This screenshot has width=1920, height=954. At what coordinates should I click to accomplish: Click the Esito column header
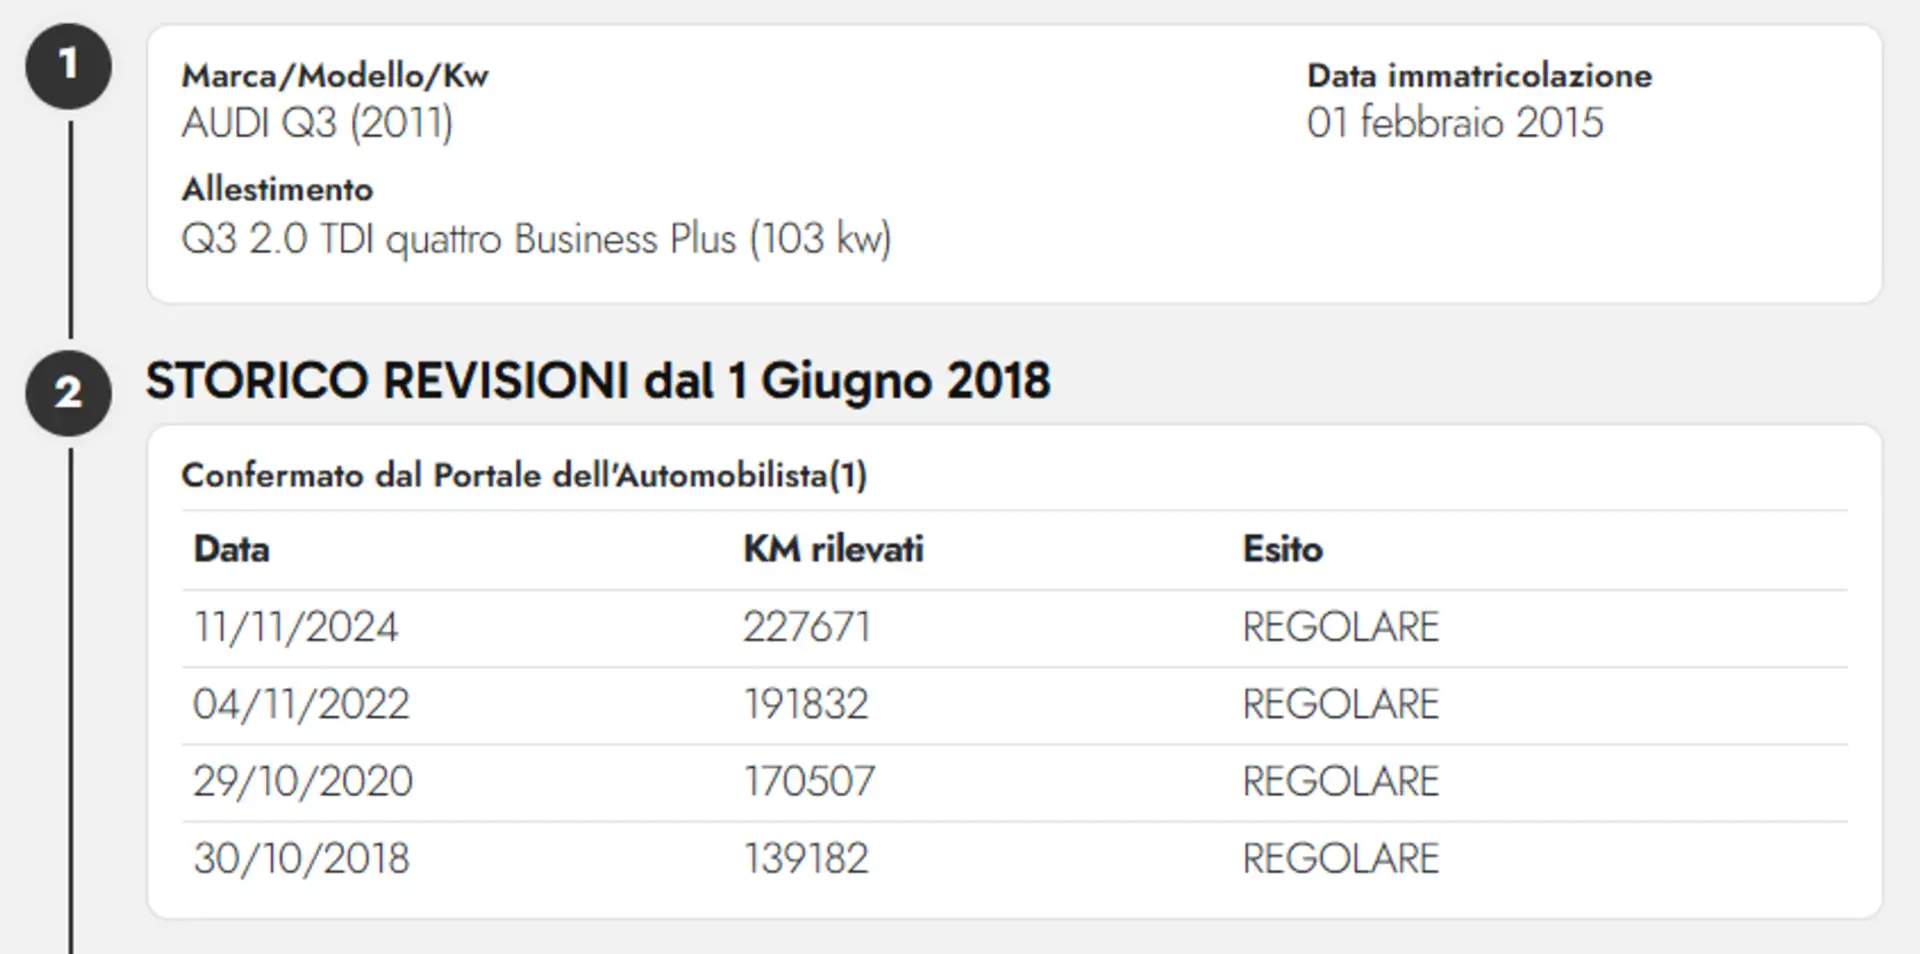[x=1282, y=549]
